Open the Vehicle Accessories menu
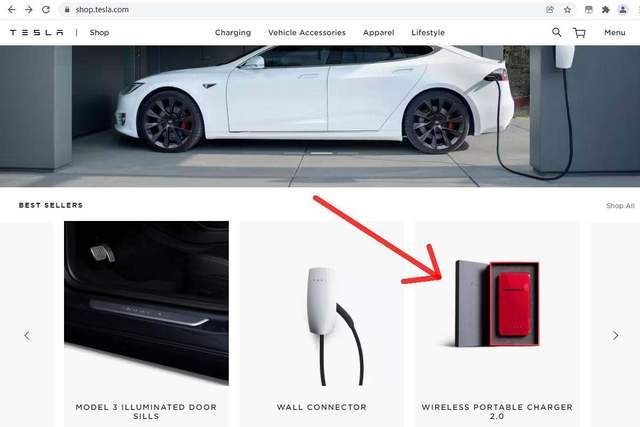The image size is (640, 427). coord(307,33)
